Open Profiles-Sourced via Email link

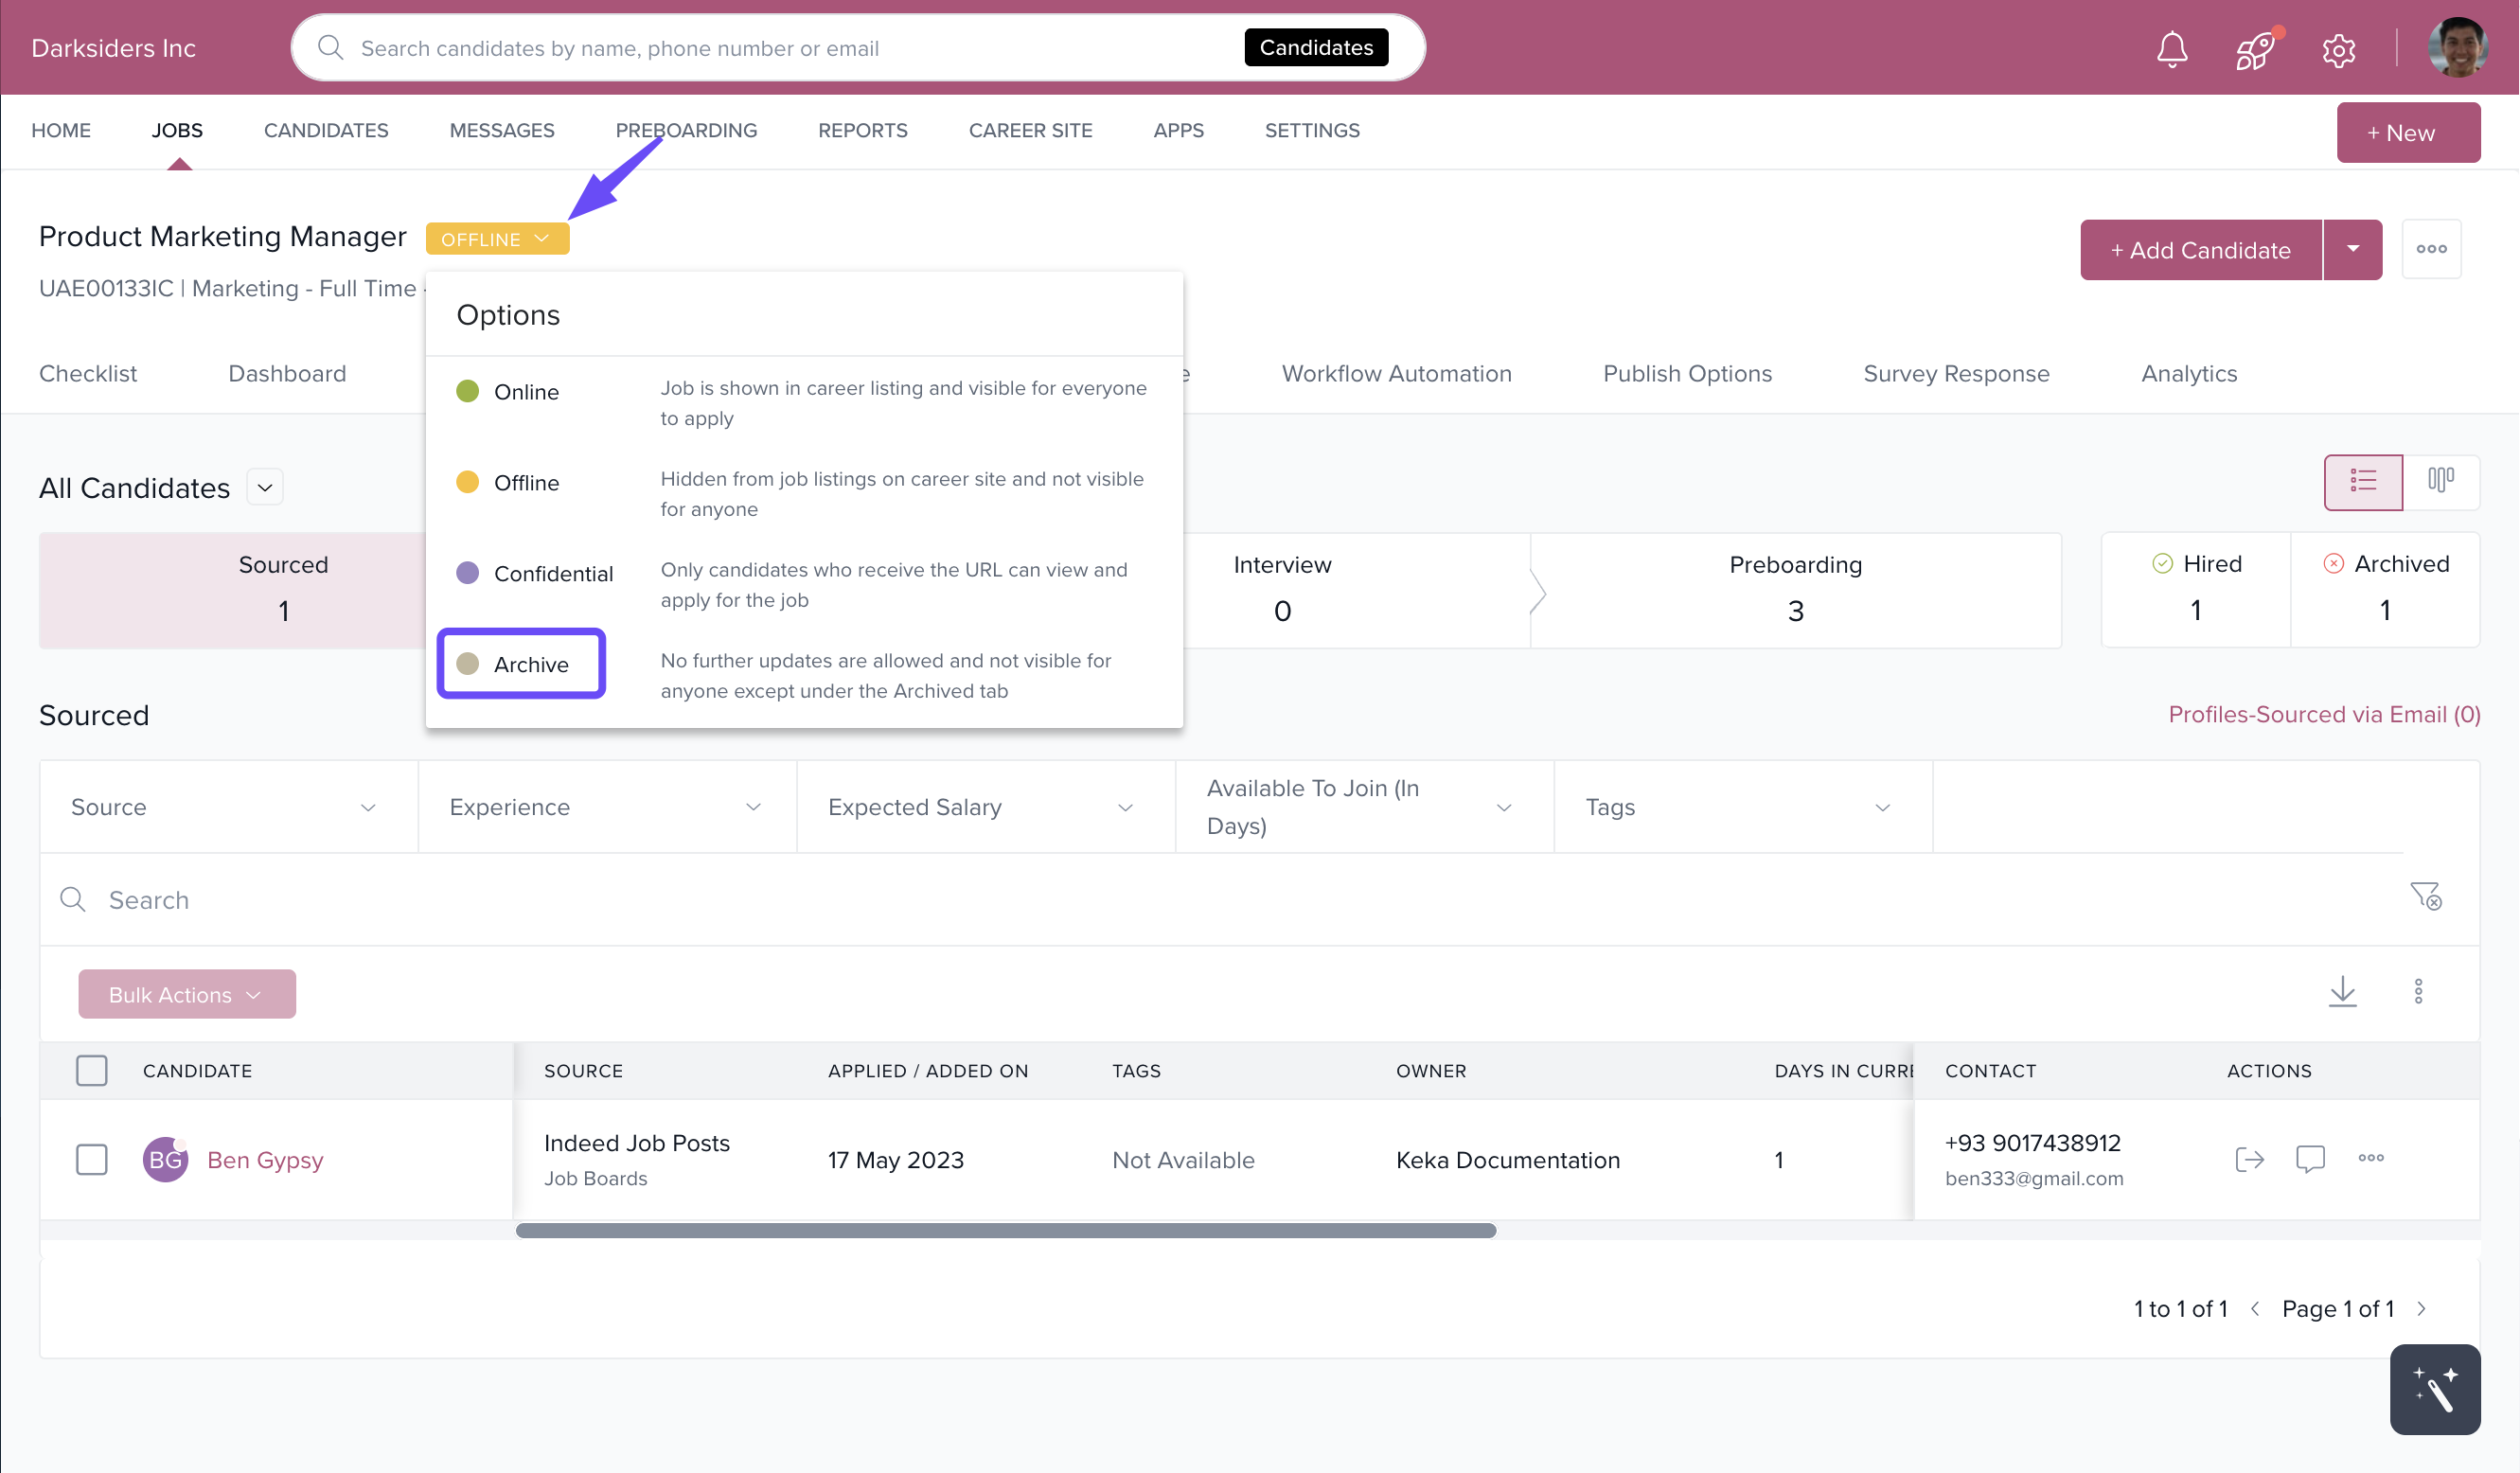(x=2323, y=714)
